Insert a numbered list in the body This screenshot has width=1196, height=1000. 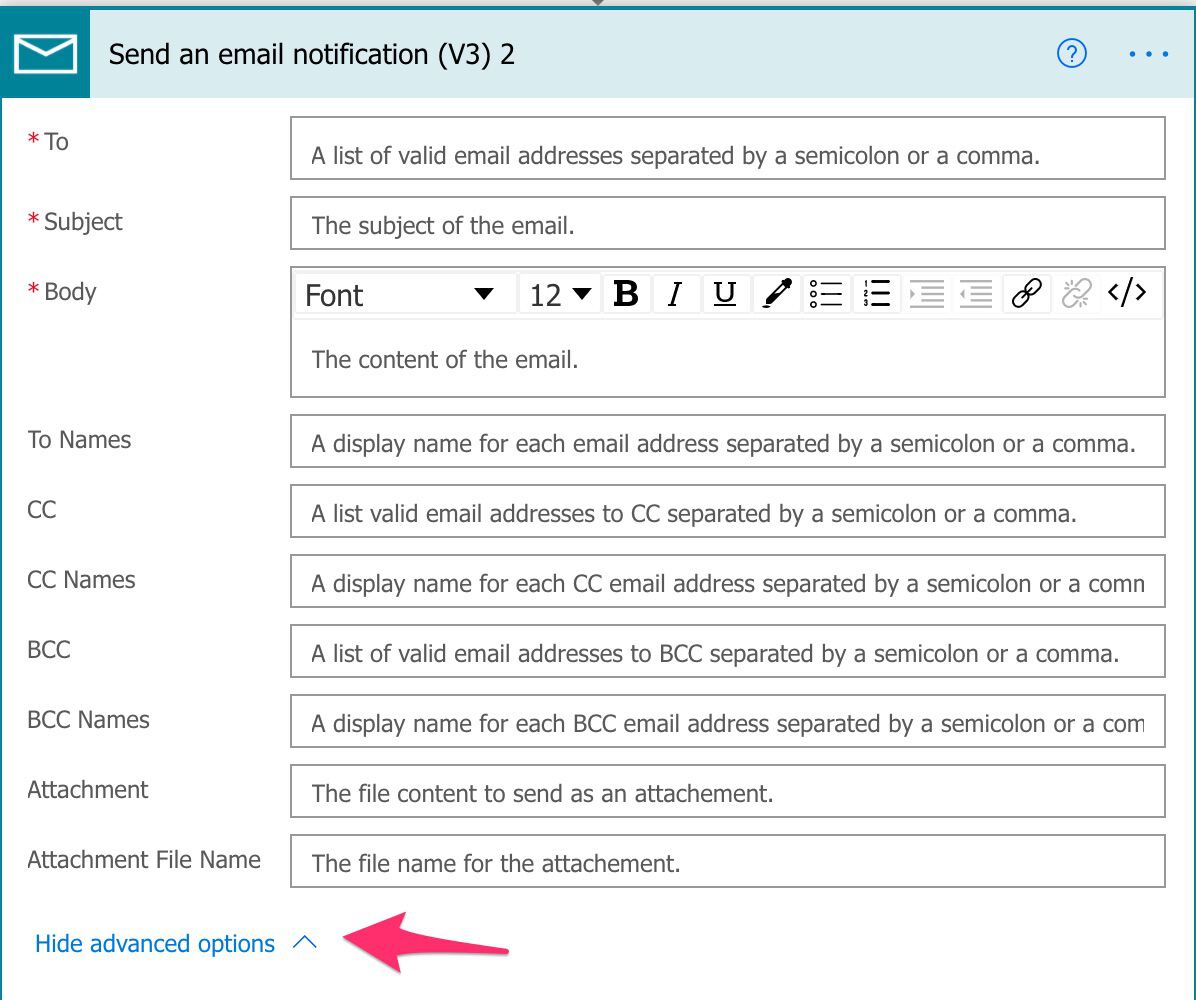click(x=876, y=293)
